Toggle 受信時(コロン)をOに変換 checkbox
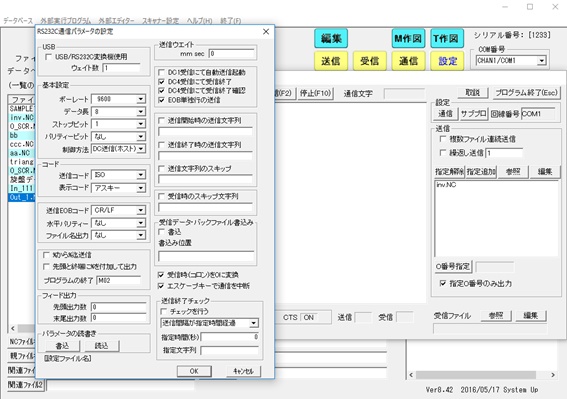Viewport: 567px width, 399px height. (x=161, y=275)
